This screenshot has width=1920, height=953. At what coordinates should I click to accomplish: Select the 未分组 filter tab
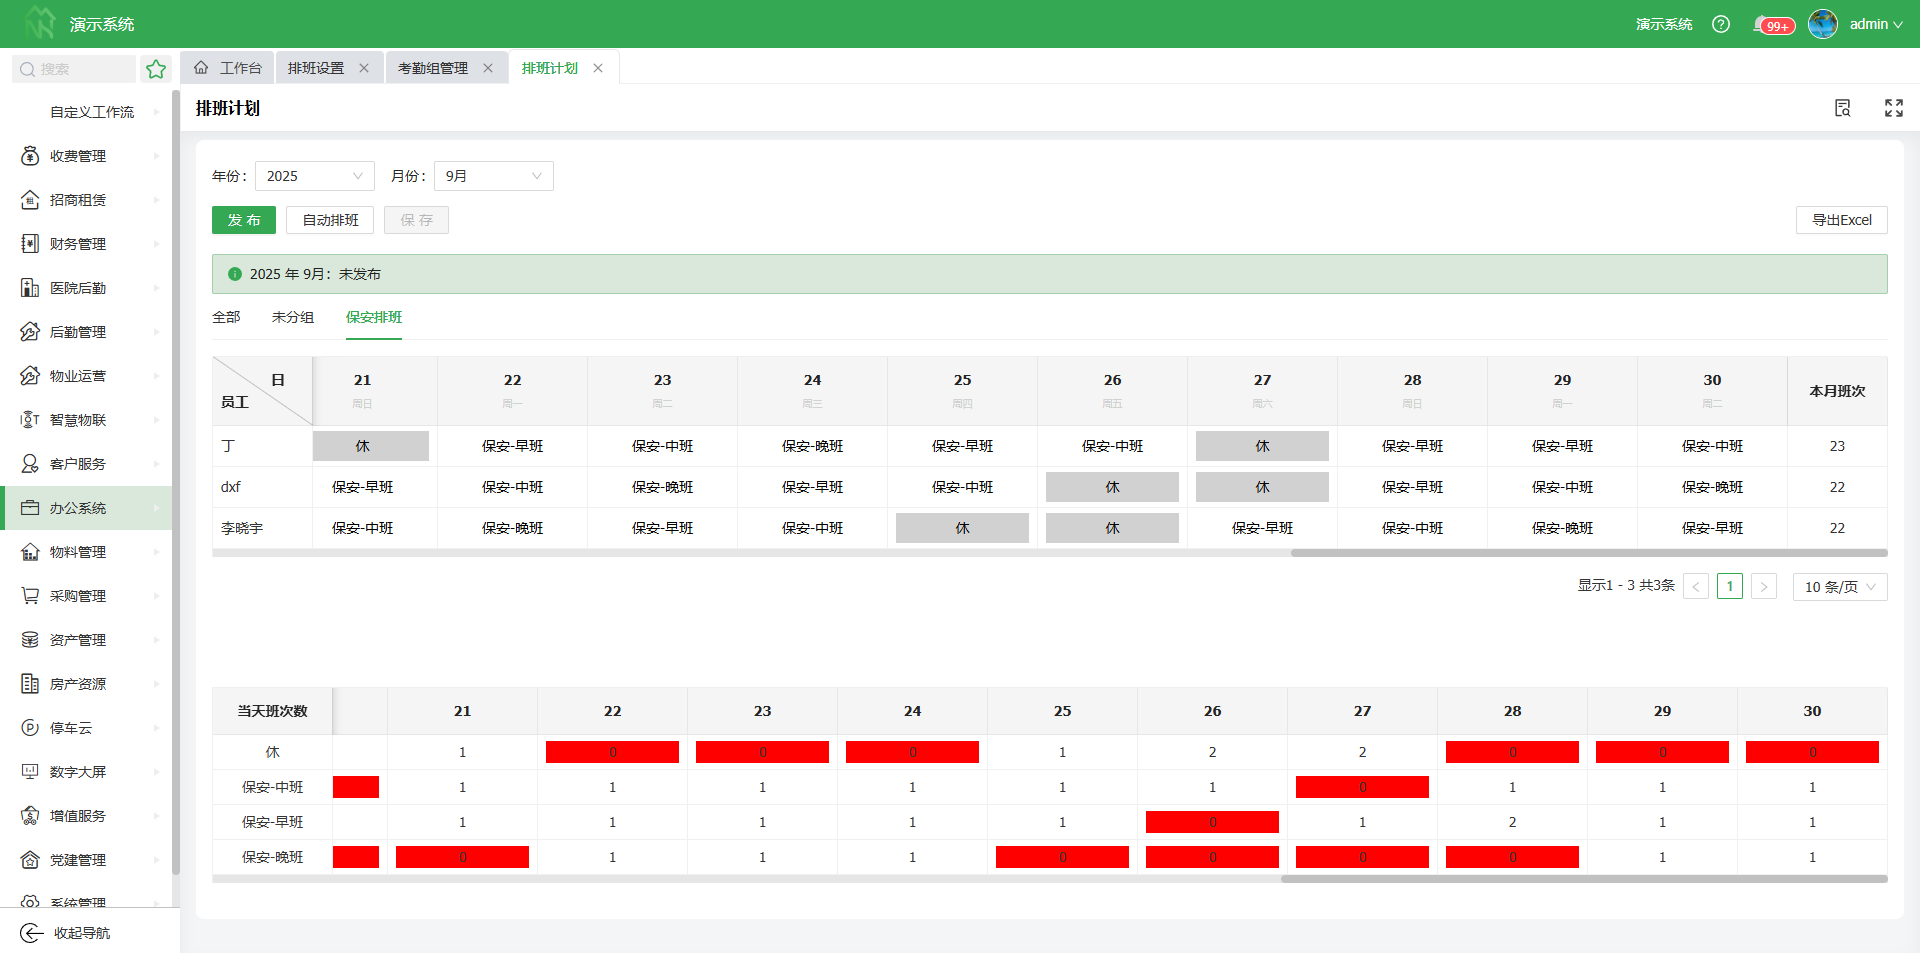[x=292, y=317]
